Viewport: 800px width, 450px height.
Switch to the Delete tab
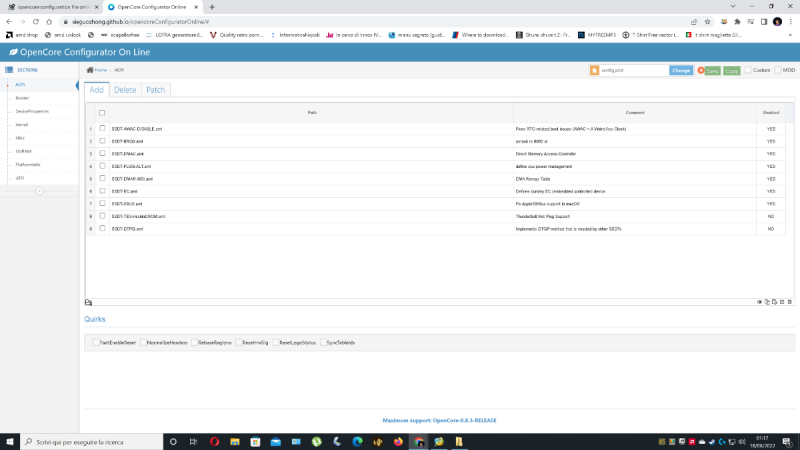click(125, 90)
